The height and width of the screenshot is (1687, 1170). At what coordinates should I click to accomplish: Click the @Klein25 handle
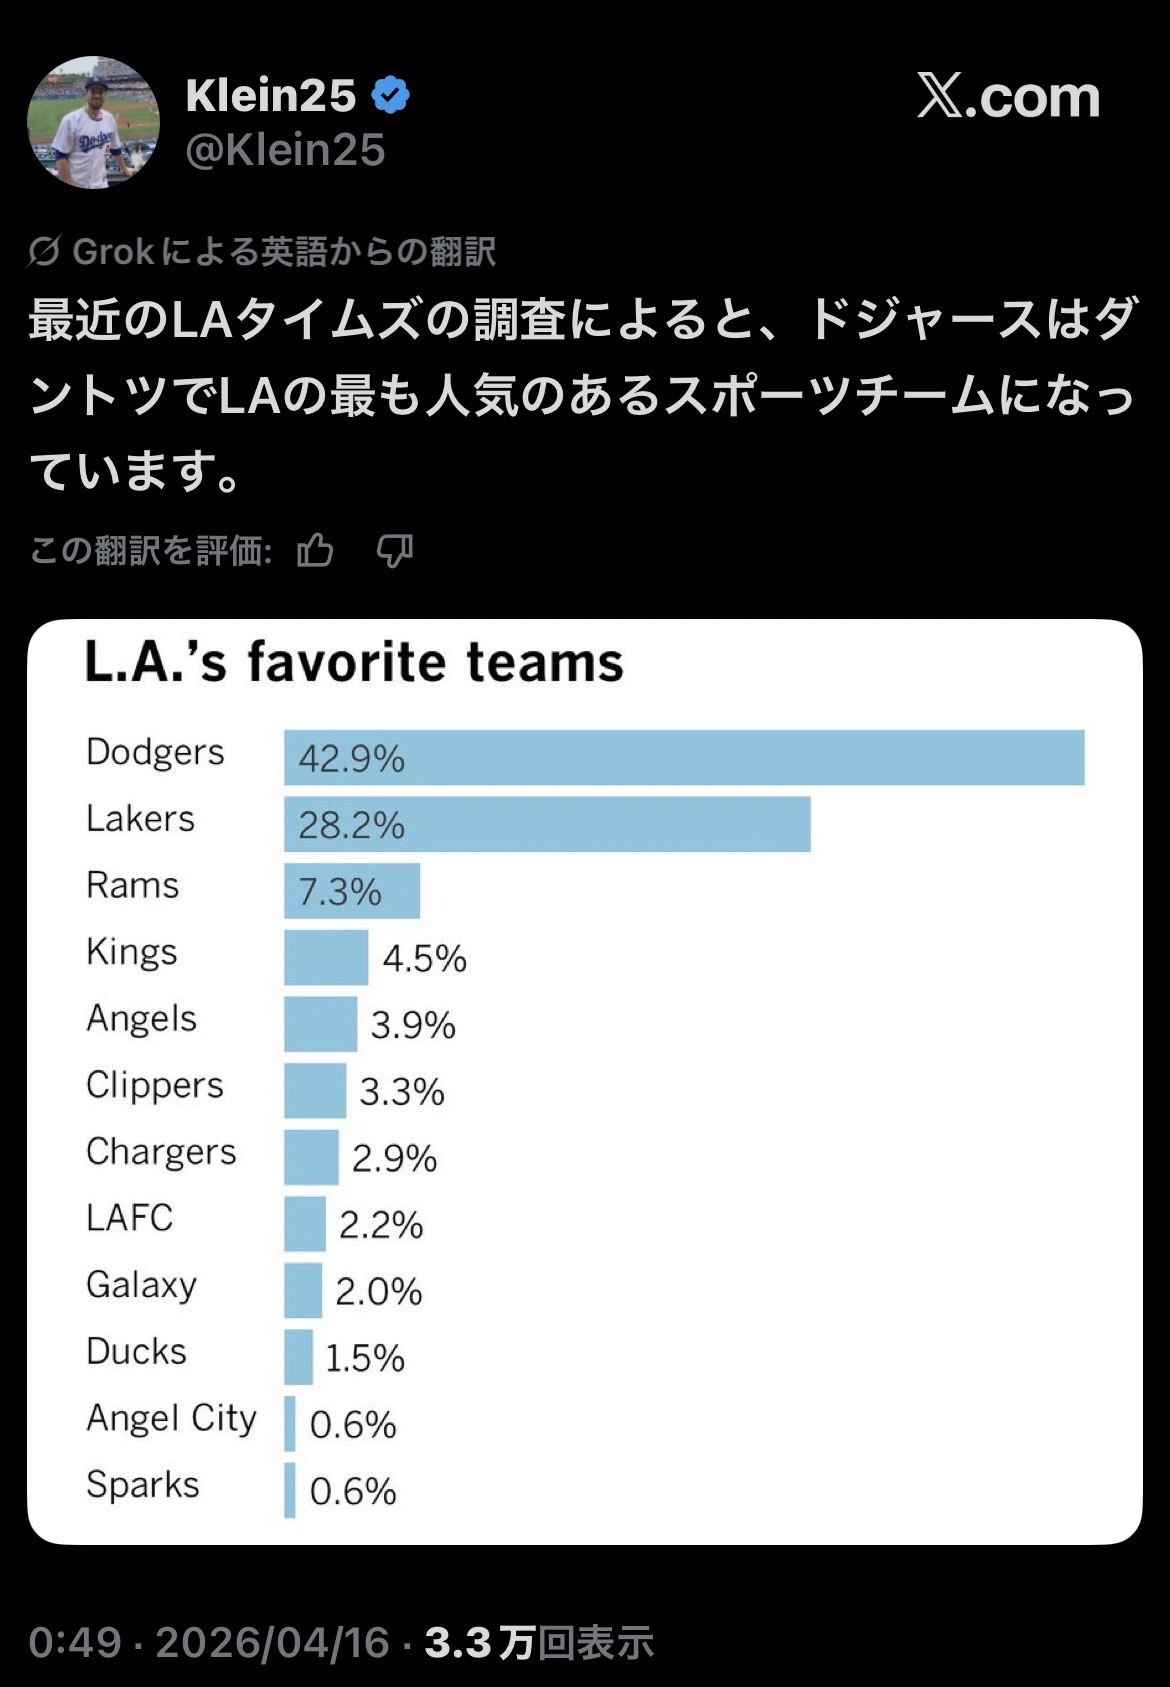click(x=285, y=150)
